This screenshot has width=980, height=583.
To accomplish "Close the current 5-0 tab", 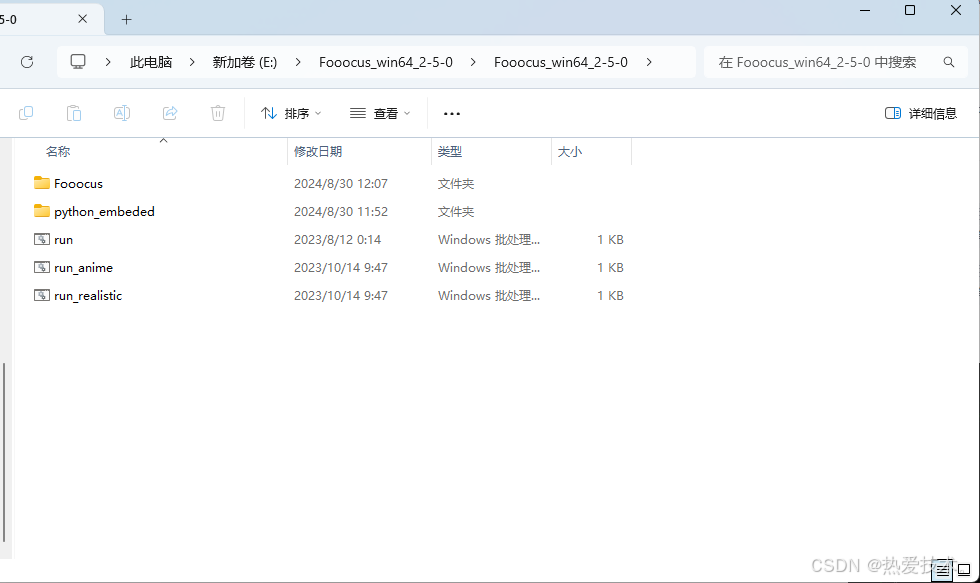I will [x=82, y=19].
